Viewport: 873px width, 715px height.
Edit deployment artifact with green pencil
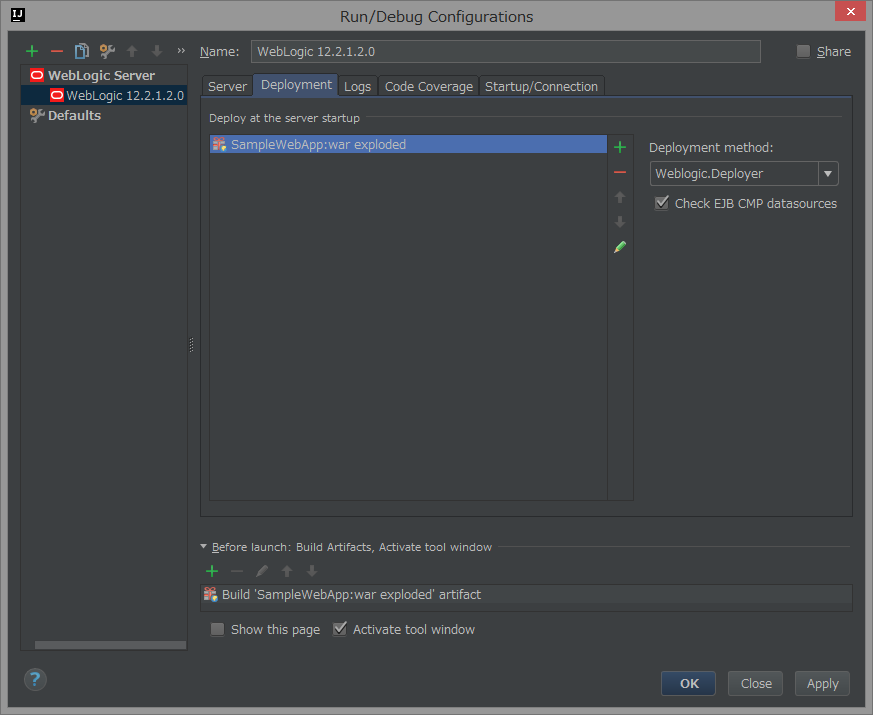pos(620,247)
